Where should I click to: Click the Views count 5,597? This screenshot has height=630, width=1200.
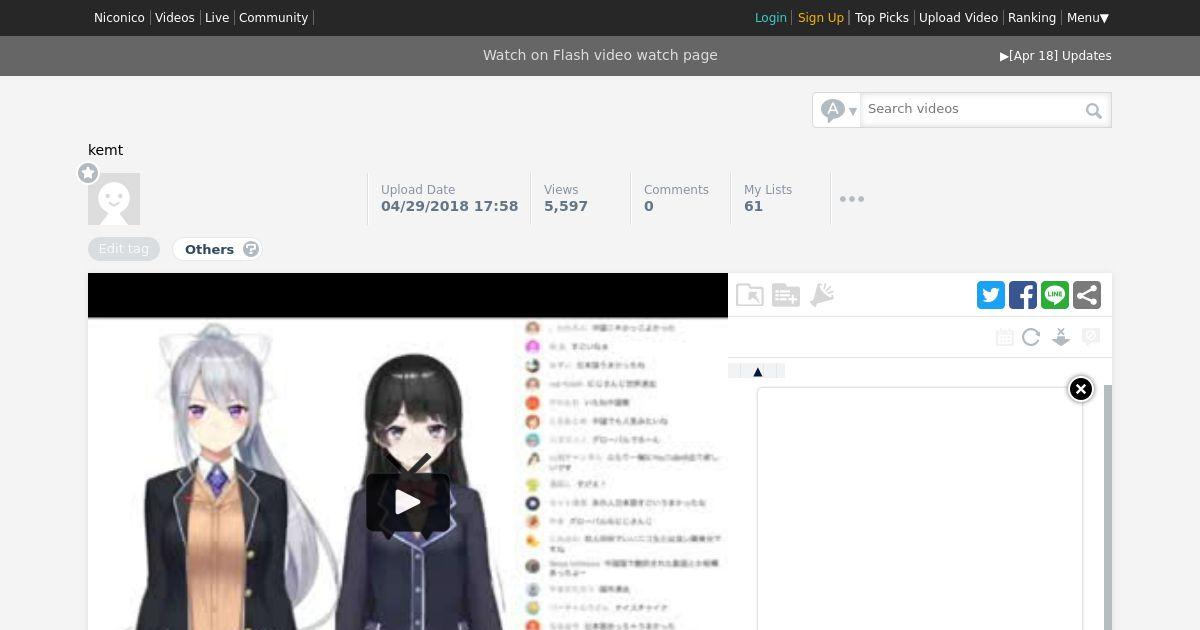(x=566, y=206)
